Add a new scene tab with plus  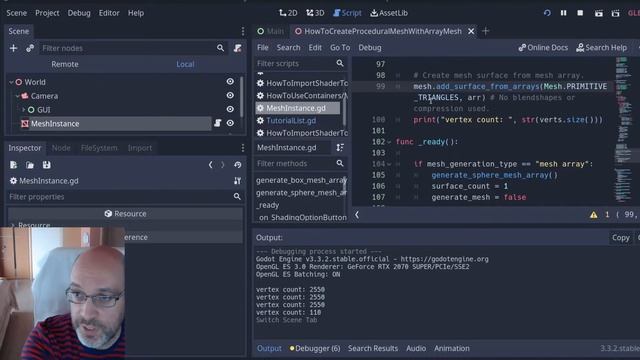(485, 31)
